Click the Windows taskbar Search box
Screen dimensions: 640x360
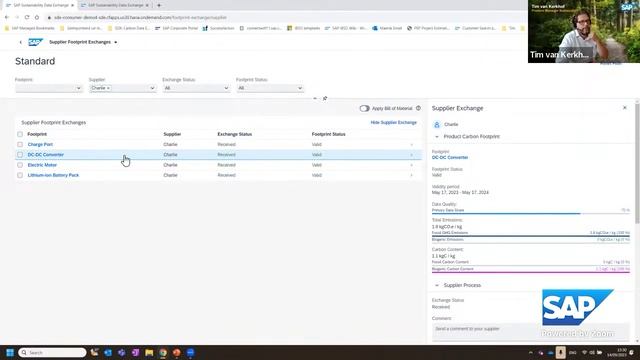pyautogui.click(x=52, y=352)
